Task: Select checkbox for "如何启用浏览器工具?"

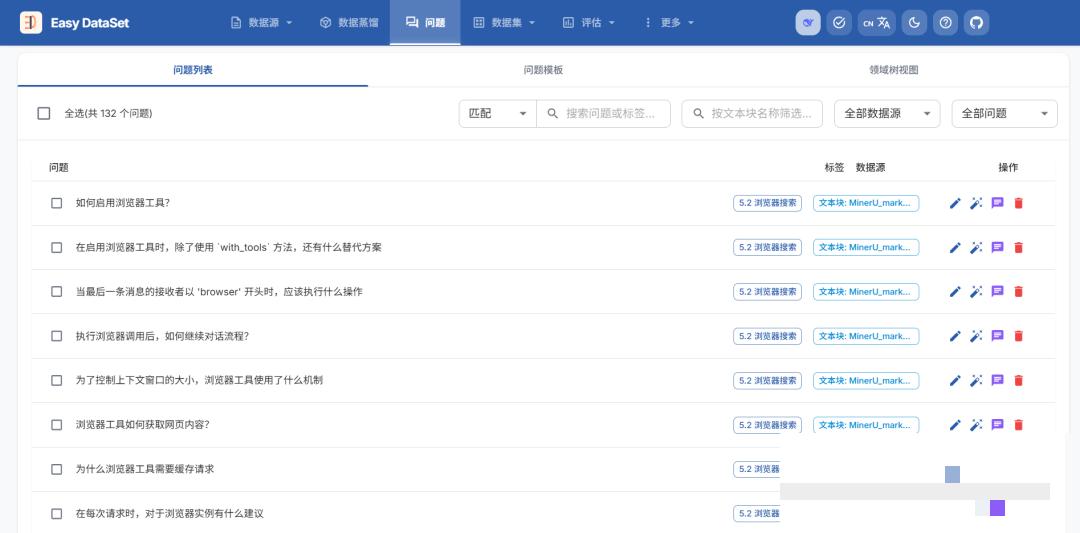Action: pyautogui.click(x=56, y=203)
